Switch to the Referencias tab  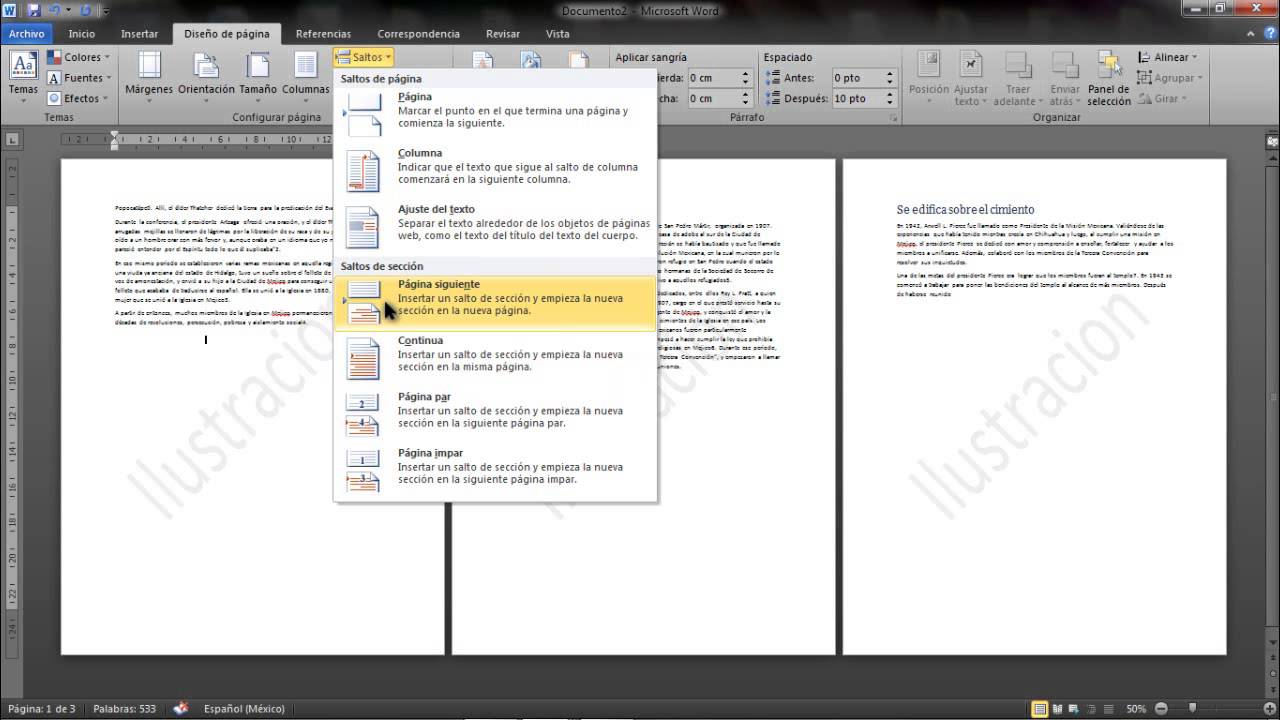pyautogui.click(x=324, y=33)
